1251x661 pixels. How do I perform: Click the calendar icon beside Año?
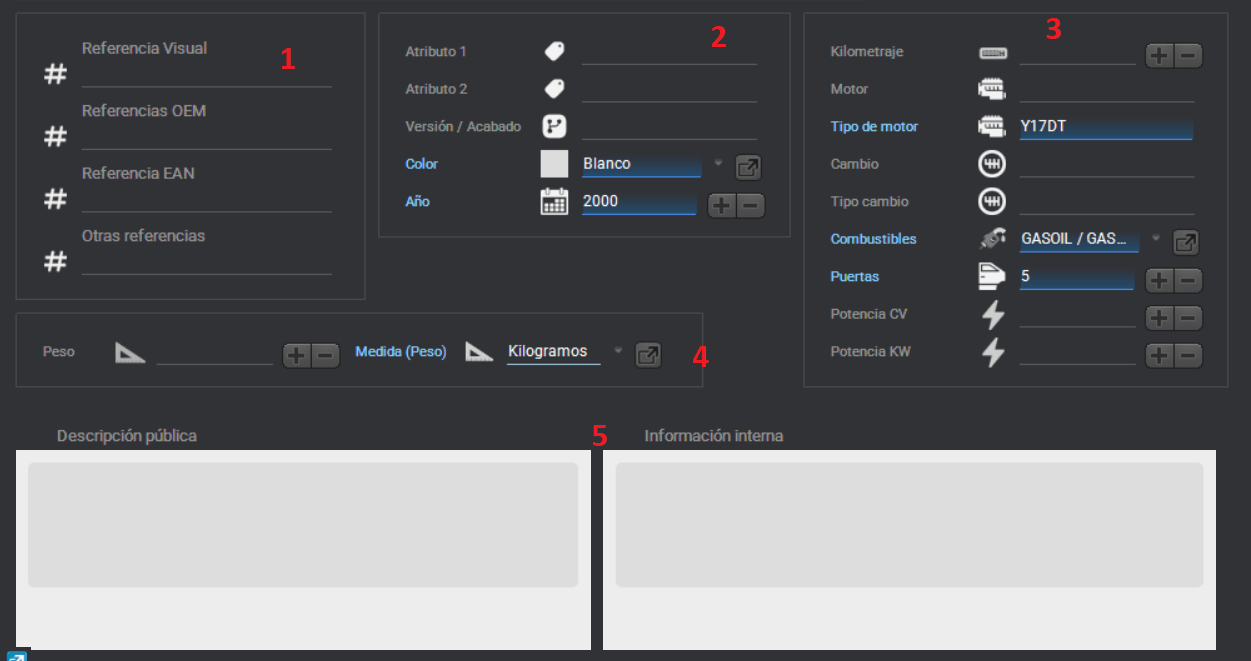(554, 202)
